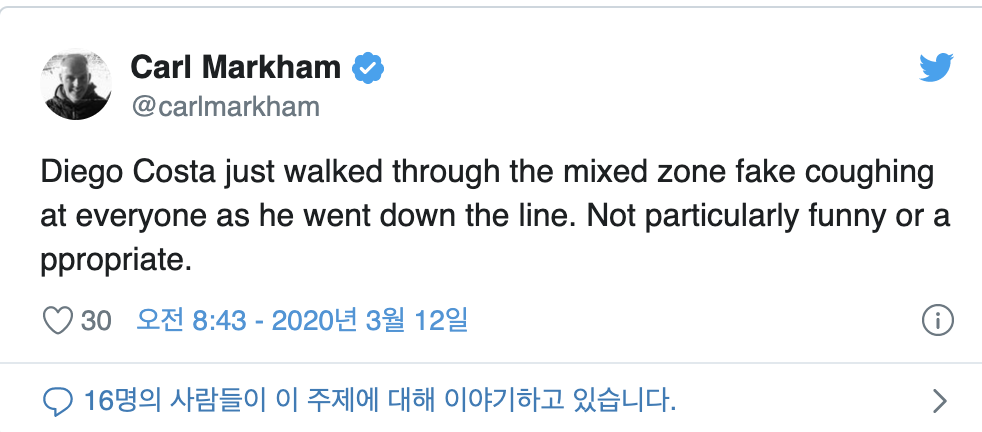Open the tweet info icon
The image size is (982, 432).
pyautogui.click(x=936, y=320)
